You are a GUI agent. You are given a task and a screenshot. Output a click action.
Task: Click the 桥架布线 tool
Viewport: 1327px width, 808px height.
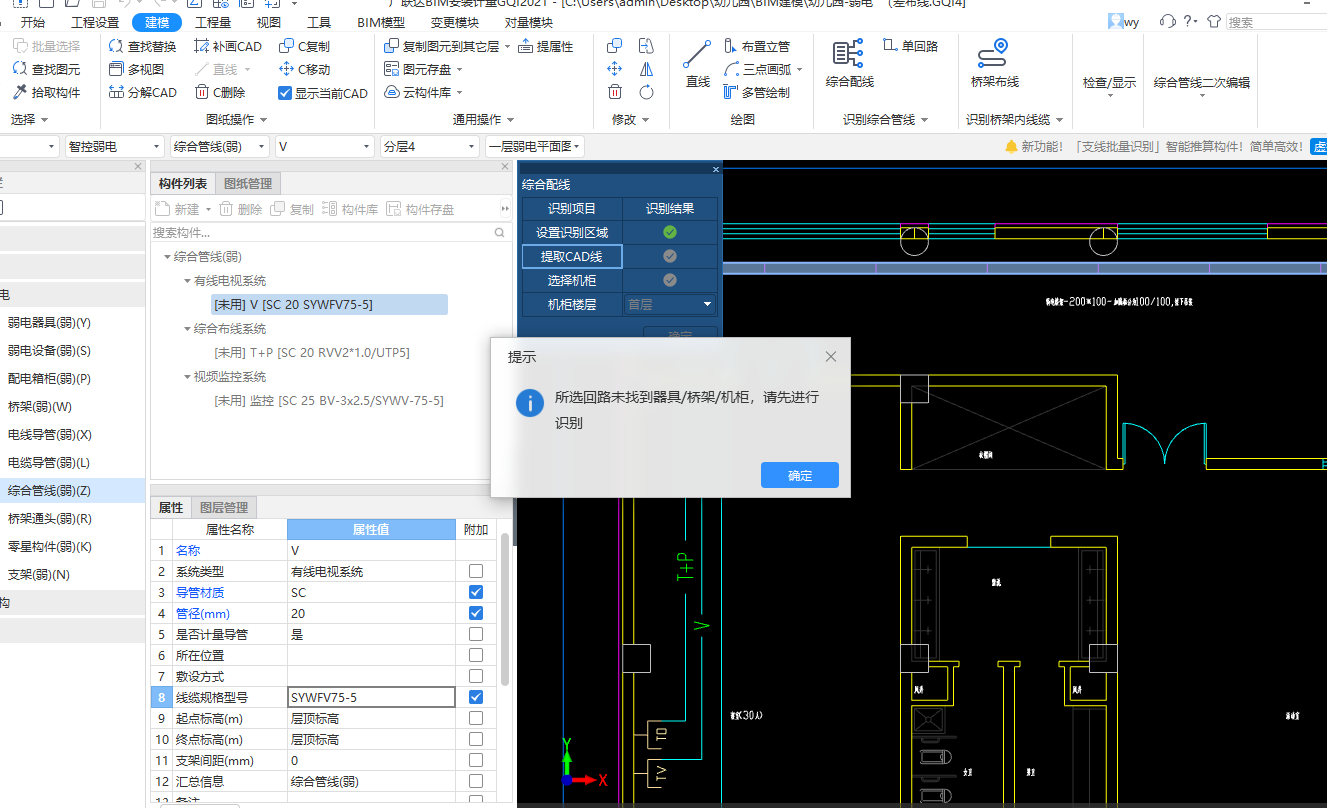point(994,64)
